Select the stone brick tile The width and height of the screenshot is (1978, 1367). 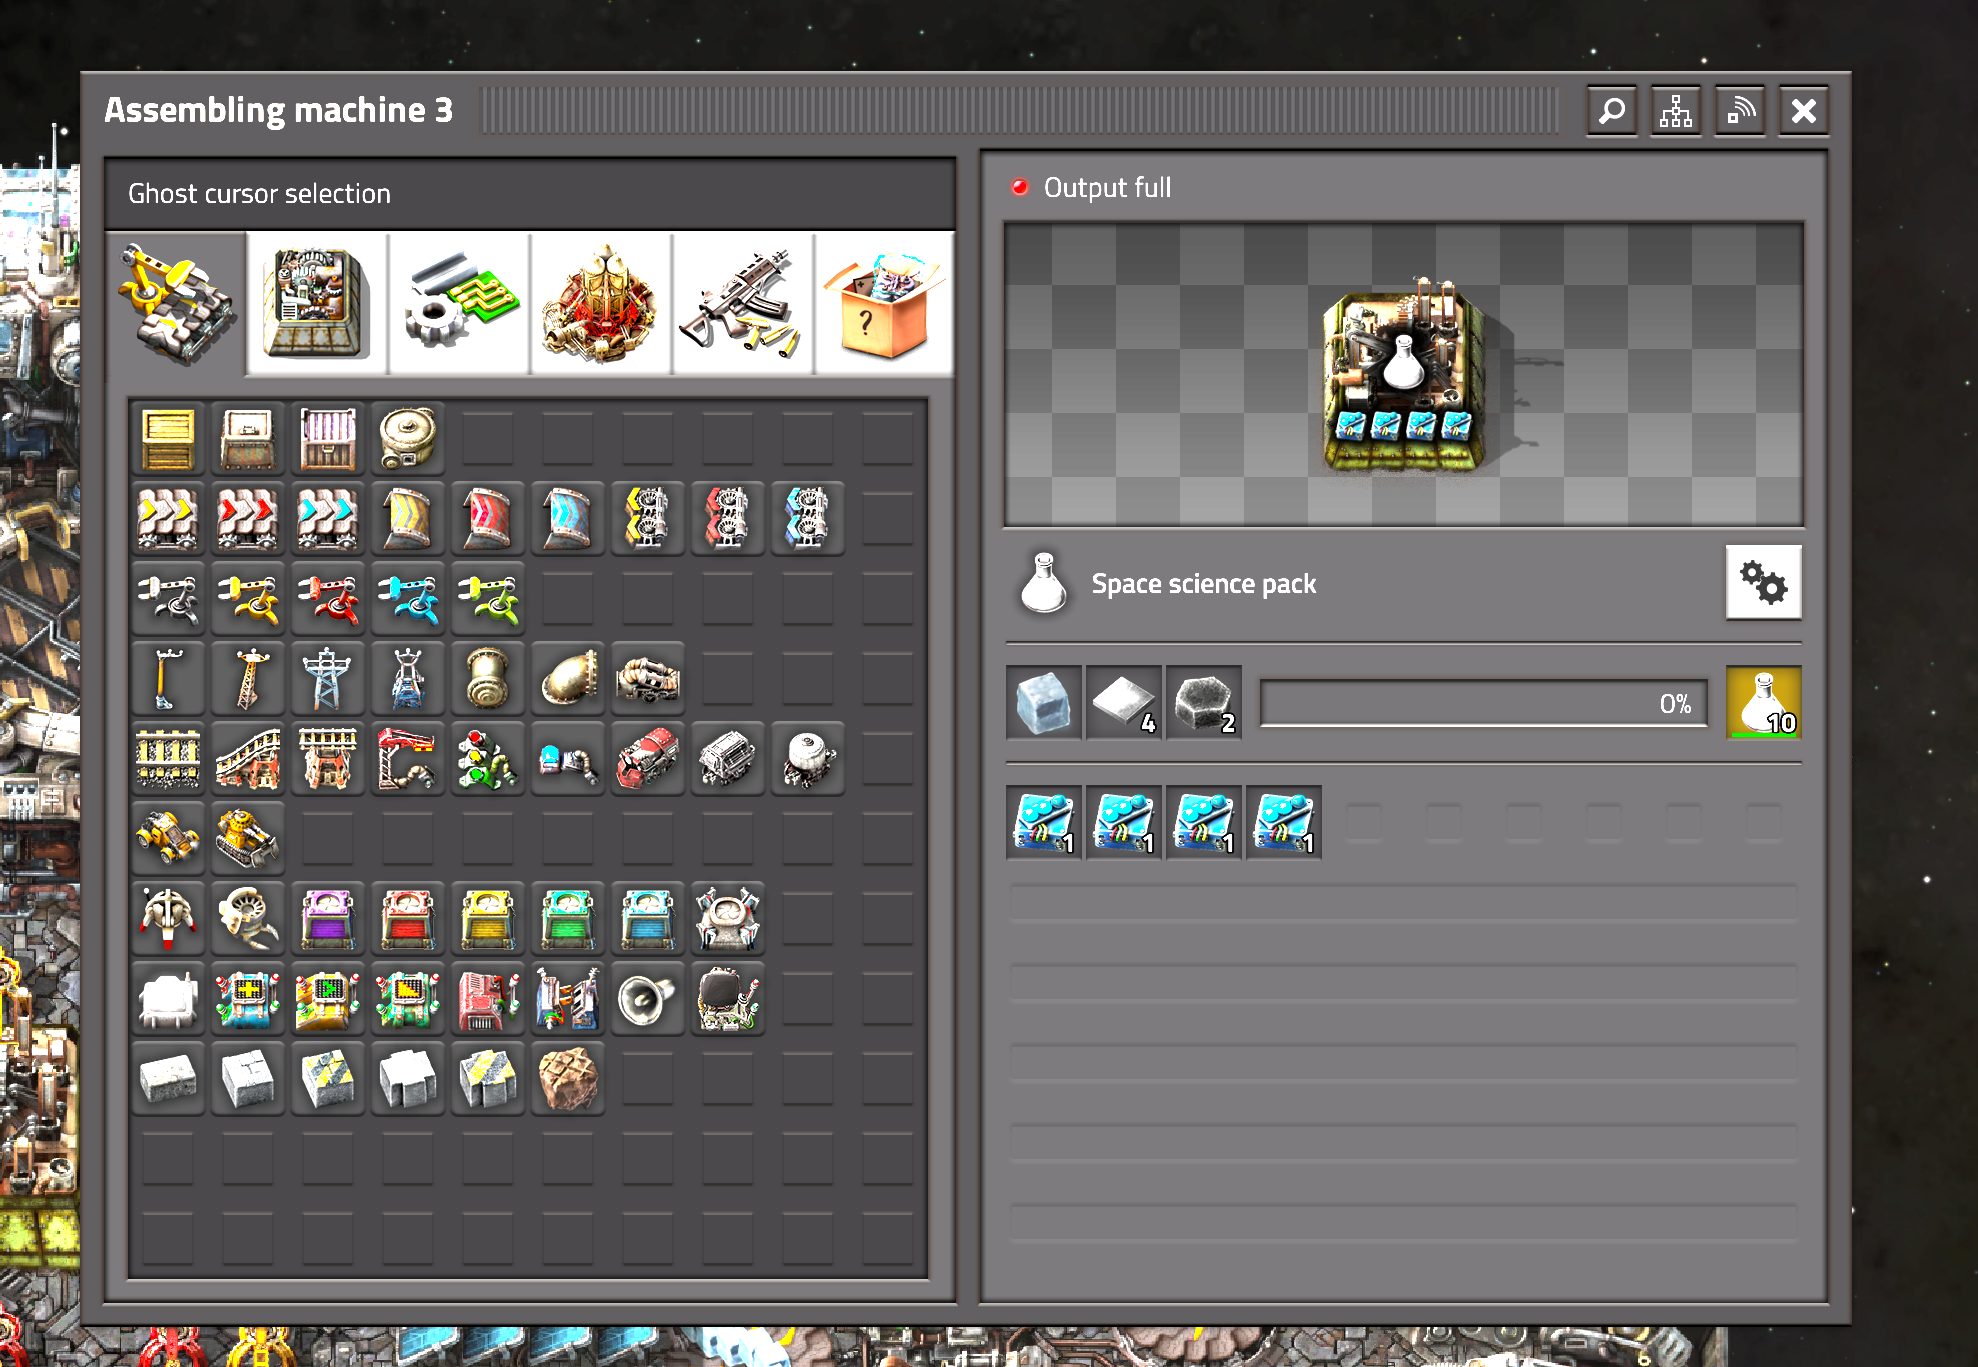pos(168,1078)
